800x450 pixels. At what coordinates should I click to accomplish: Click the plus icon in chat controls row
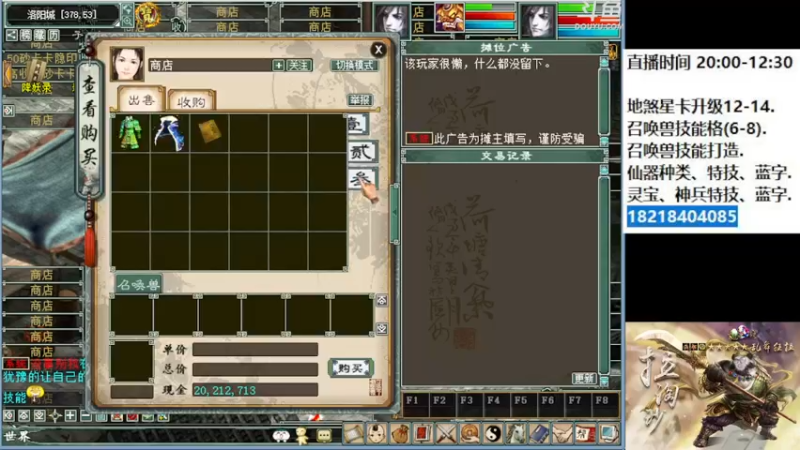click(70, 416)
